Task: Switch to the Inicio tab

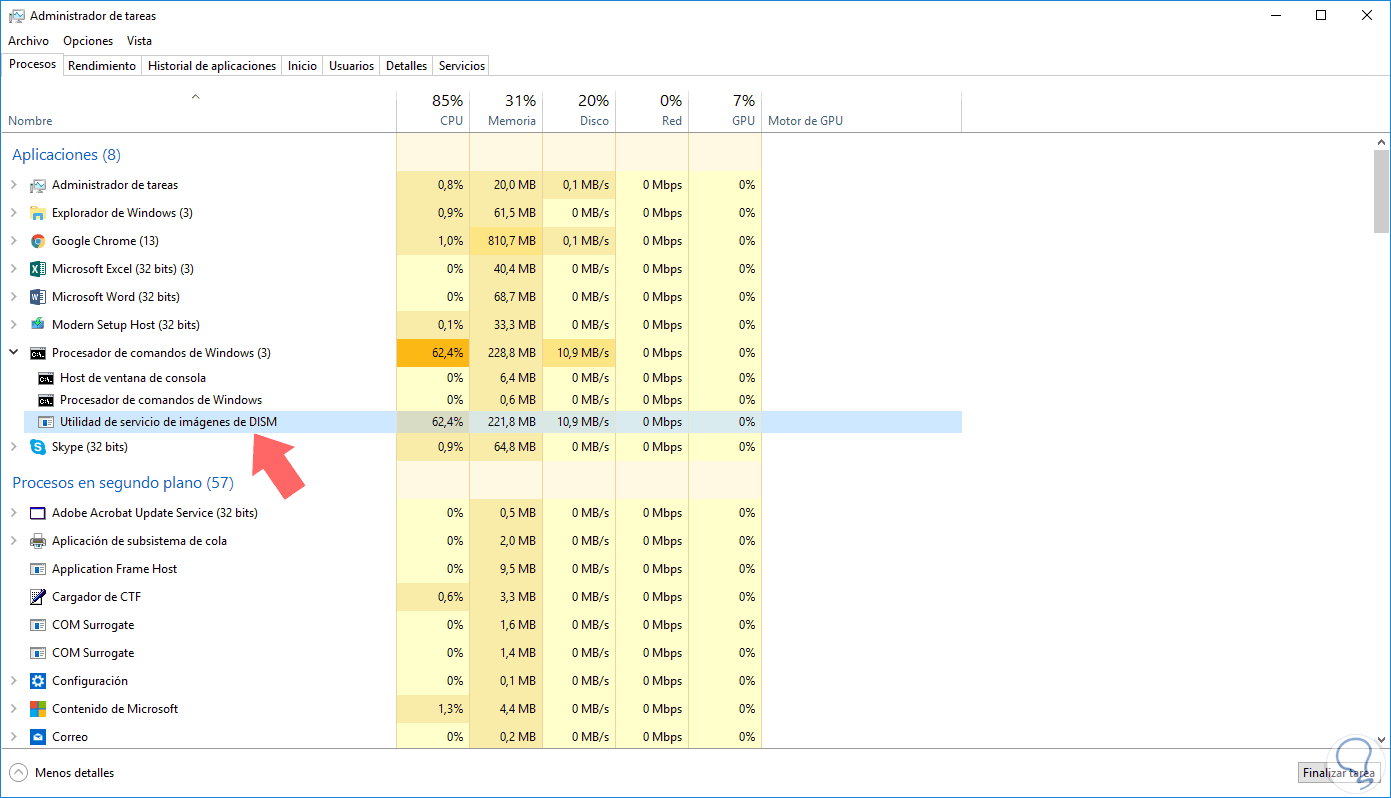Action: point(302,66)
